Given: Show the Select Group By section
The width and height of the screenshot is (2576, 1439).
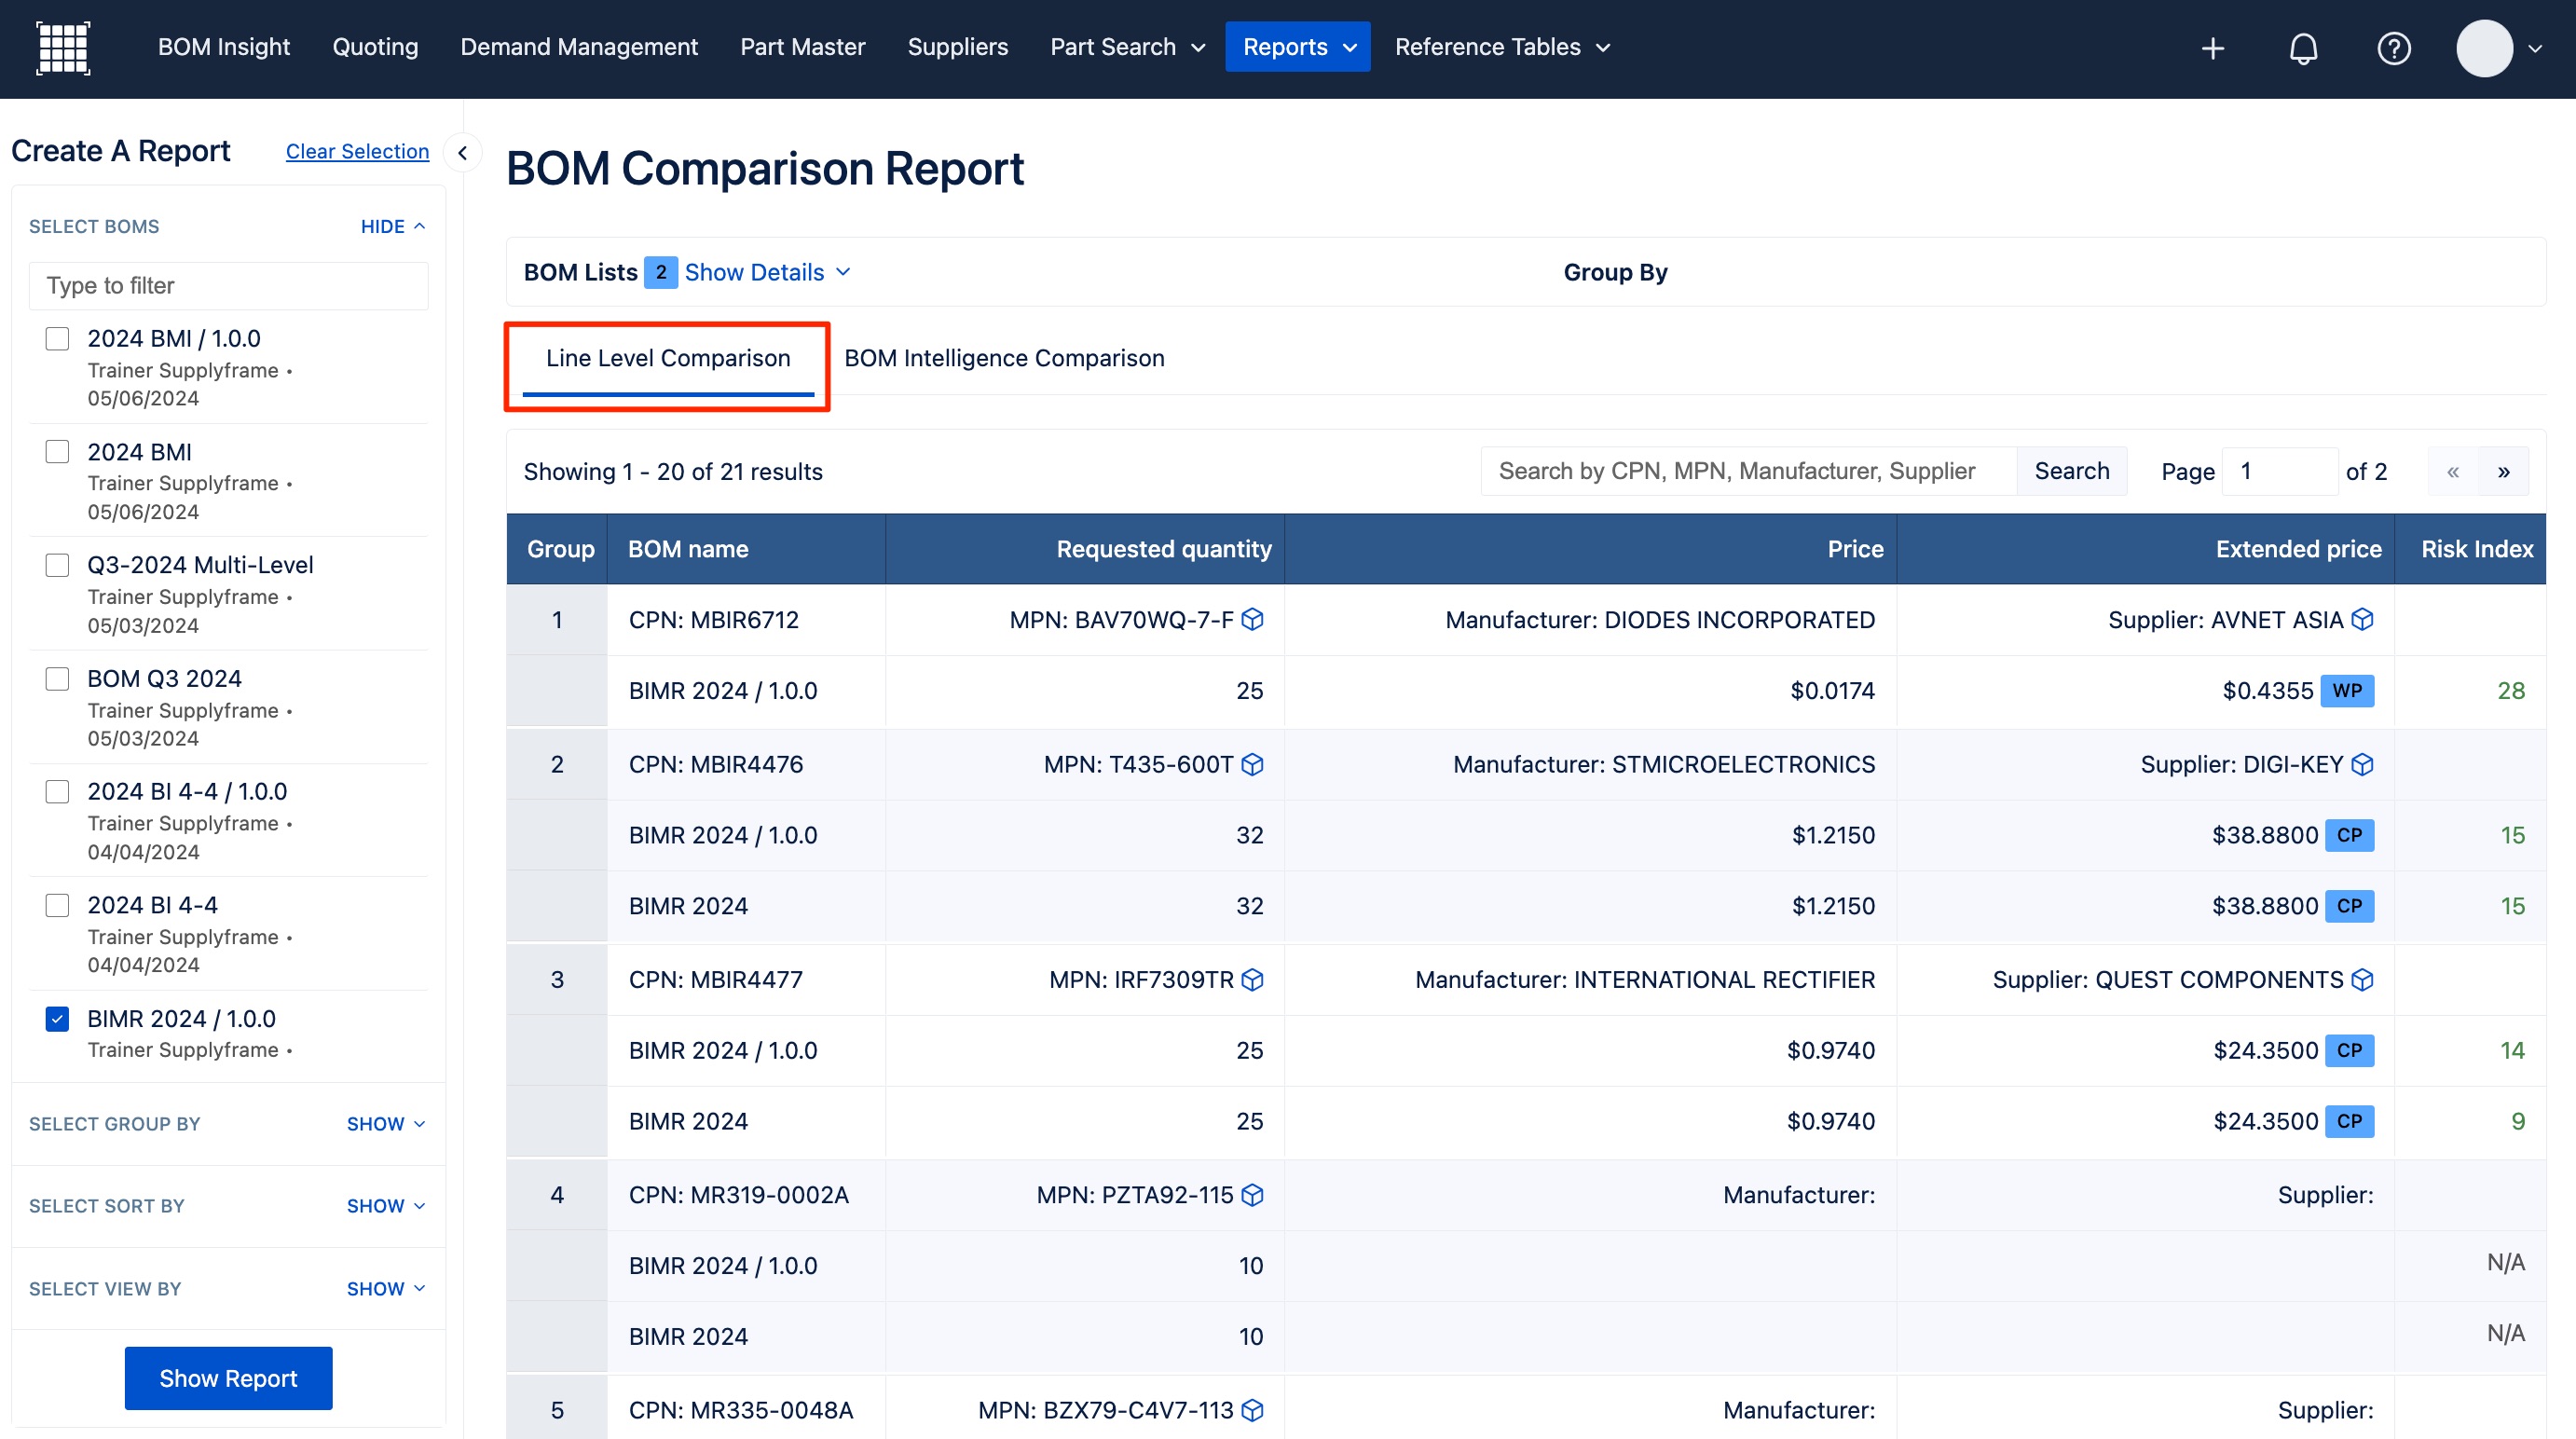Looking at the screenshot, I should 386,1124.
